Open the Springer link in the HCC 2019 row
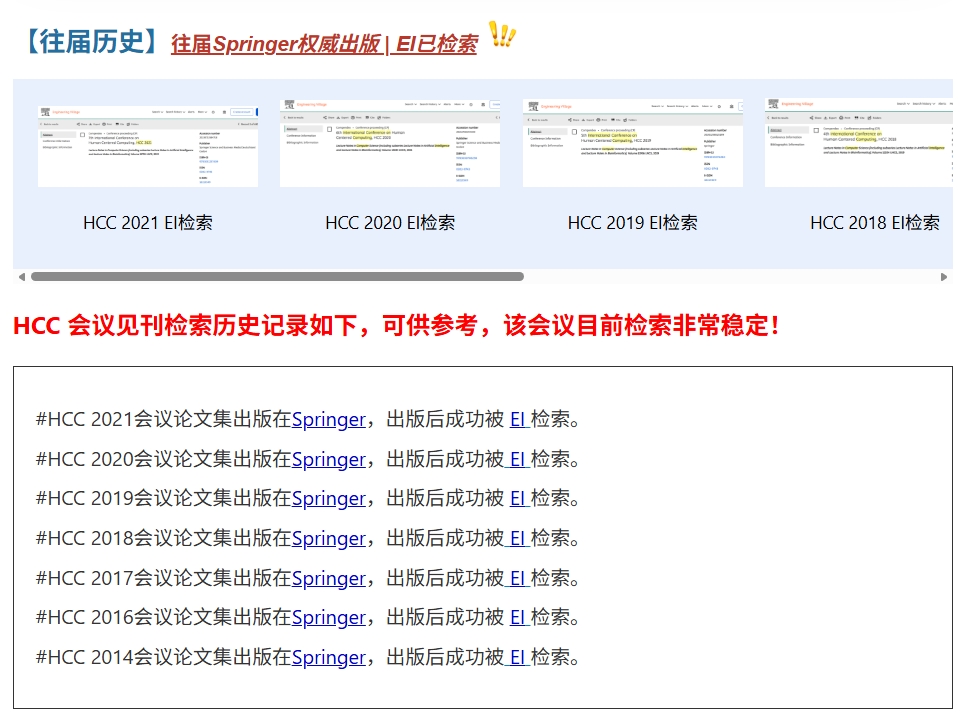The height and width of the screenshot is (724, 969). point(329,498)
